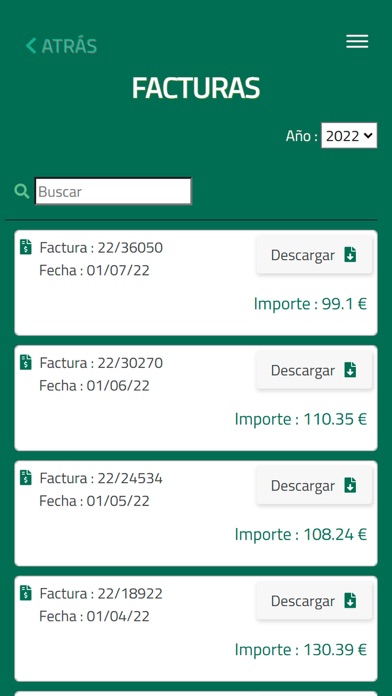Click invoice icon beside Factura 22/24534

click(x=26, y=478)
